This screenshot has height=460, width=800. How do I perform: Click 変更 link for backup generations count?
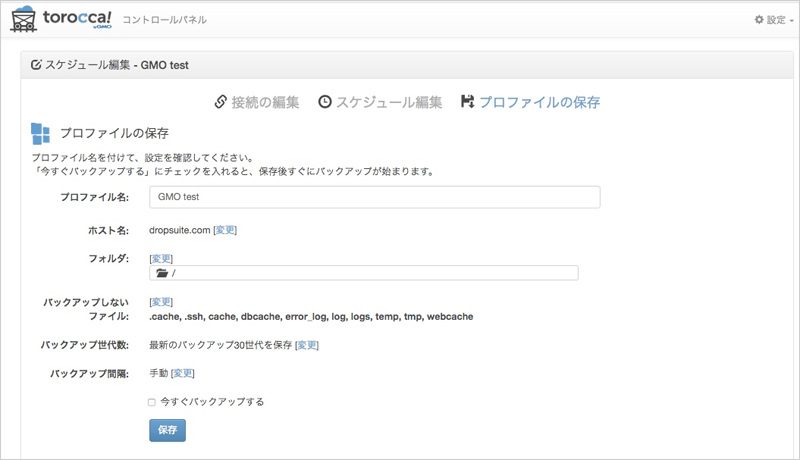coord(307,345)
